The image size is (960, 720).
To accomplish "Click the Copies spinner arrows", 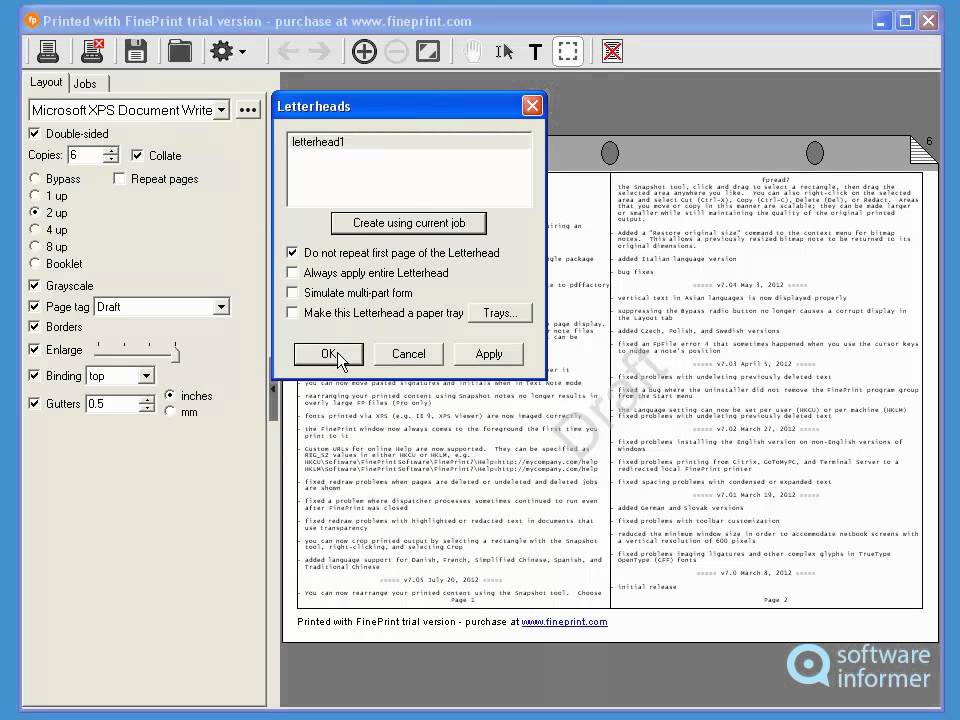I will 111,155.
